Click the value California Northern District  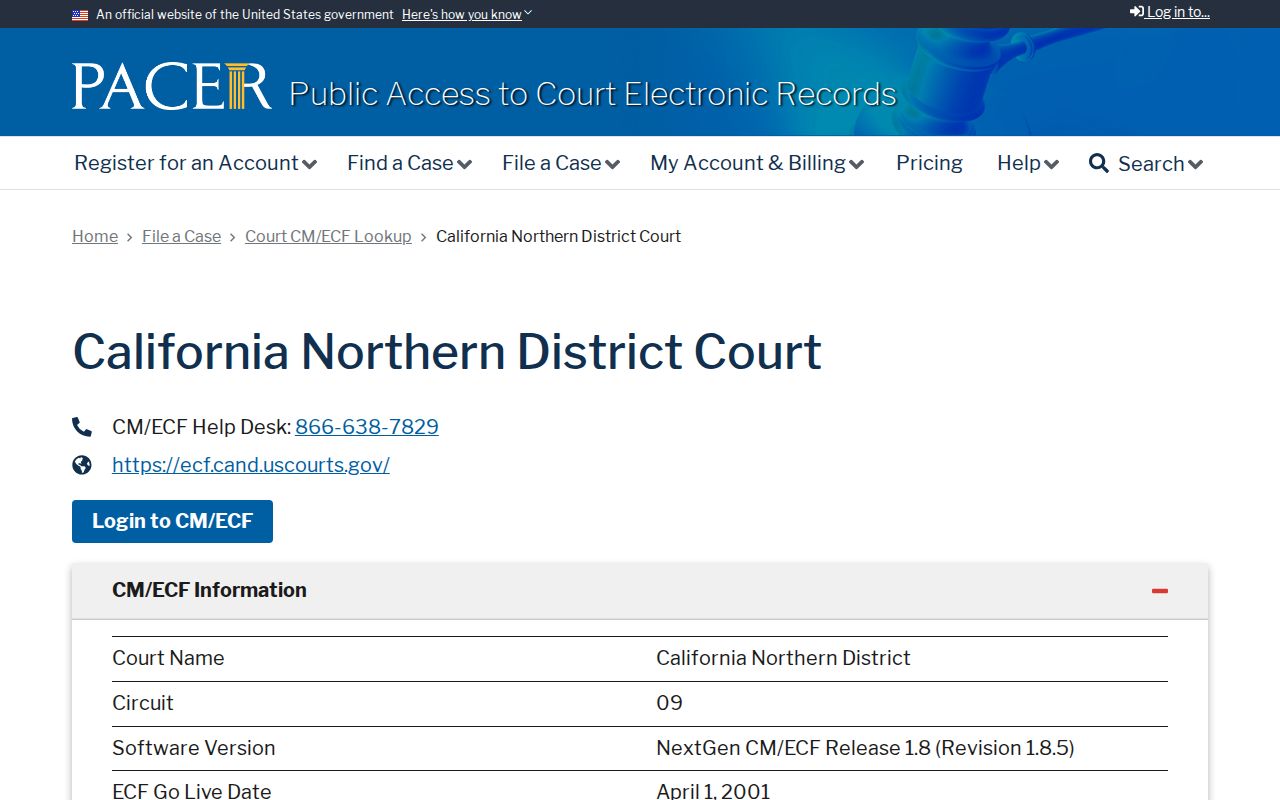click(x=783, y=658)
